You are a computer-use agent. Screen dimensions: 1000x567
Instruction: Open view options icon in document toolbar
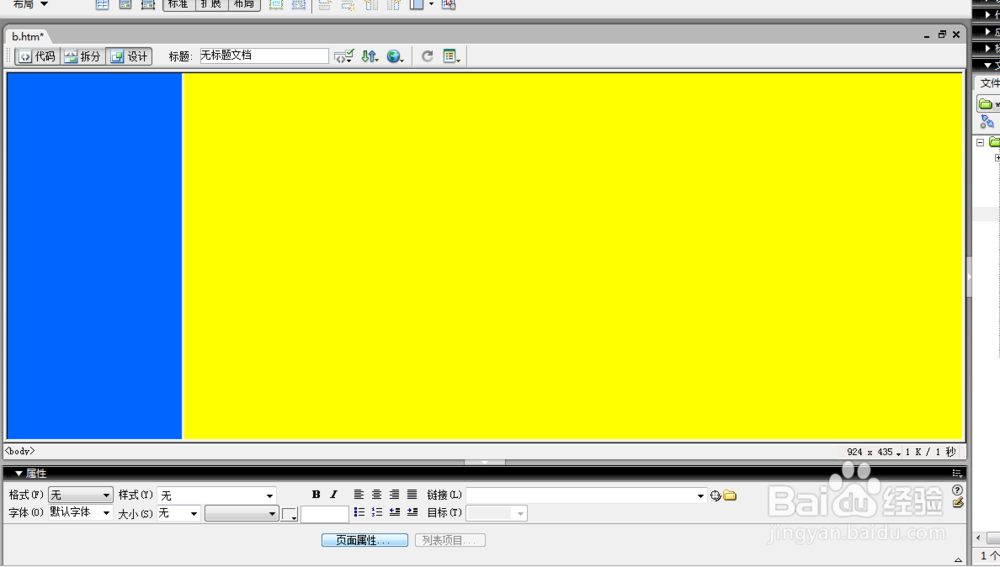coord(452,56)
